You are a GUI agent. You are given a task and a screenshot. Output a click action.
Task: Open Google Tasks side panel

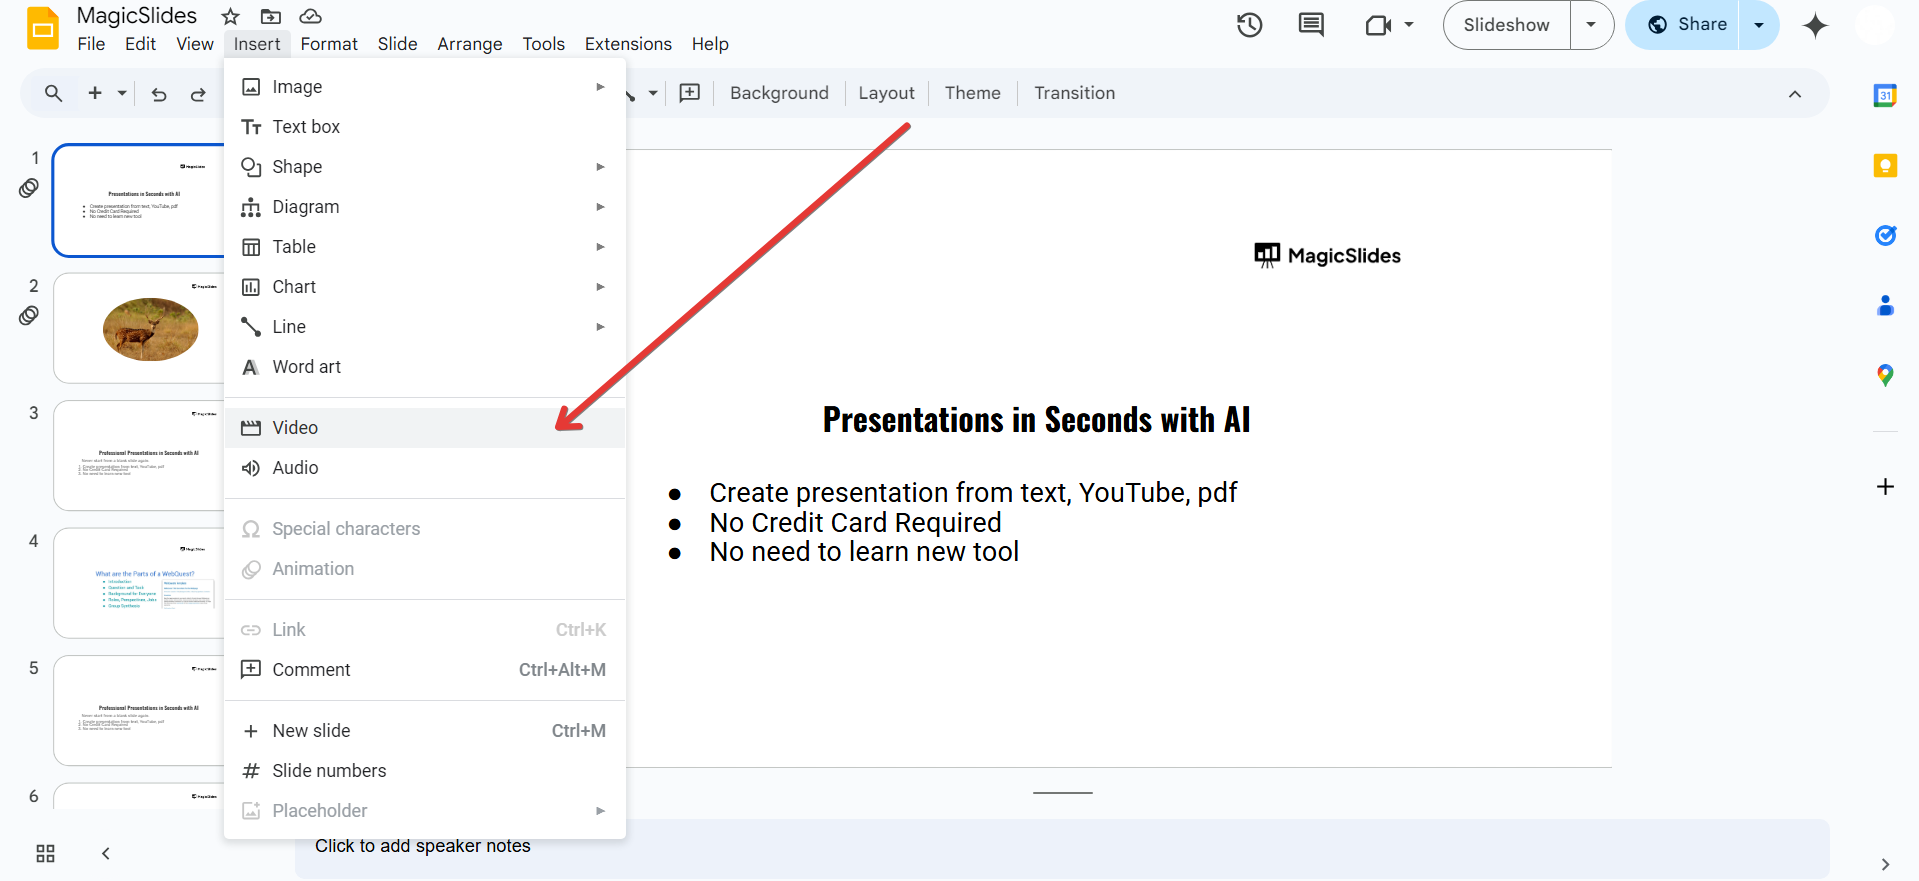click(1885, 235)
